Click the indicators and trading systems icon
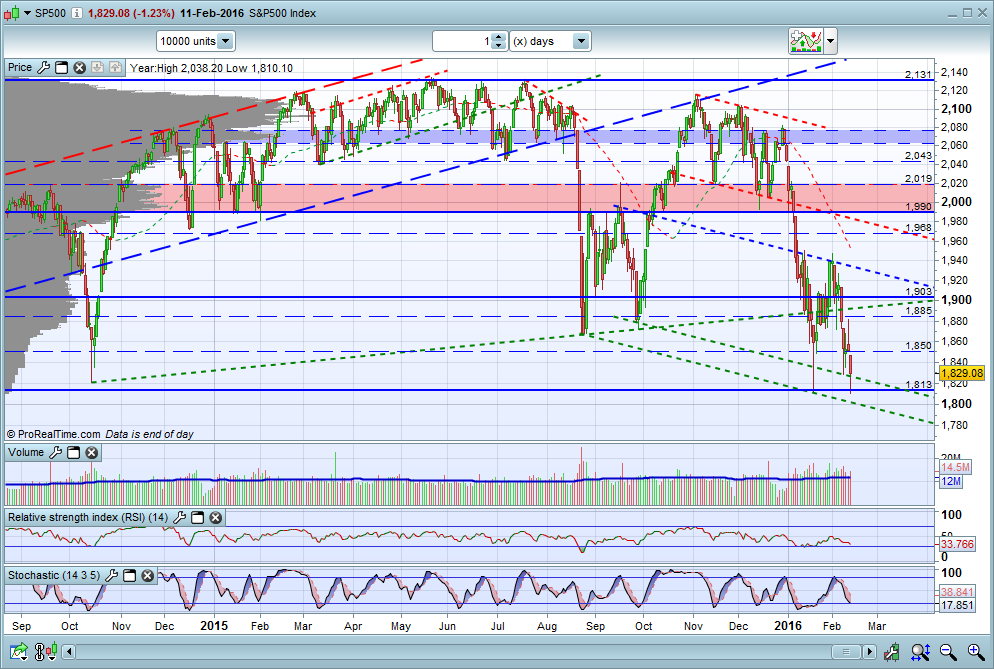Image resolution: width=994 pixels, height=669 pixels. click(x=806, y=41)
